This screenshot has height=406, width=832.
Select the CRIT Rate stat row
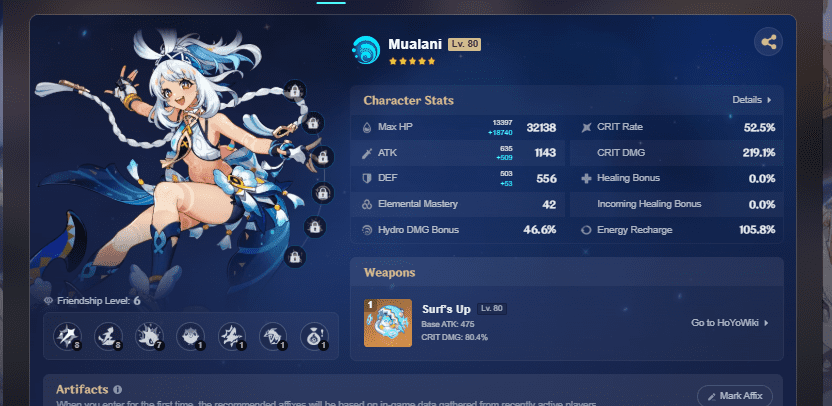point(677,127)
